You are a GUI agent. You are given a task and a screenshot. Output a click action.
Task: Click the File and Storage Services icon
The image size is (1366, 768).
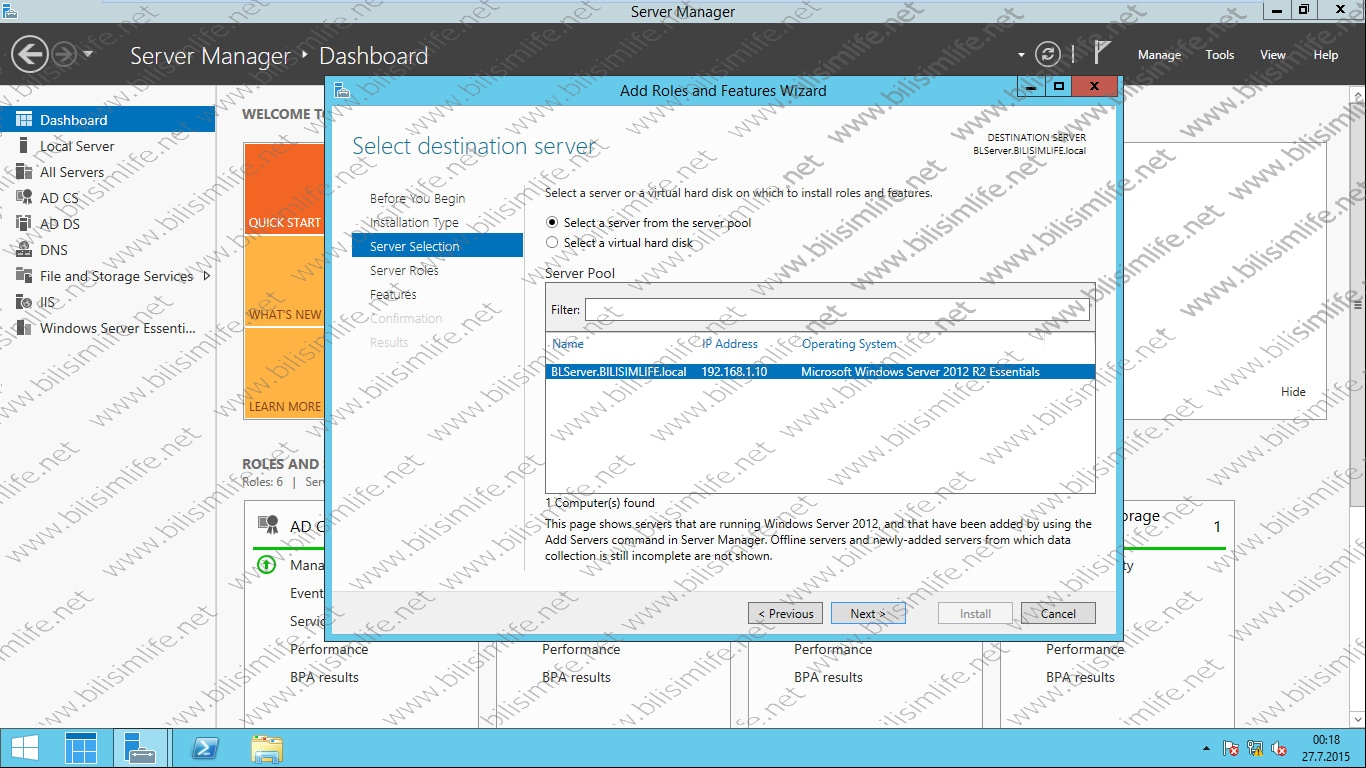pos(24,276)
